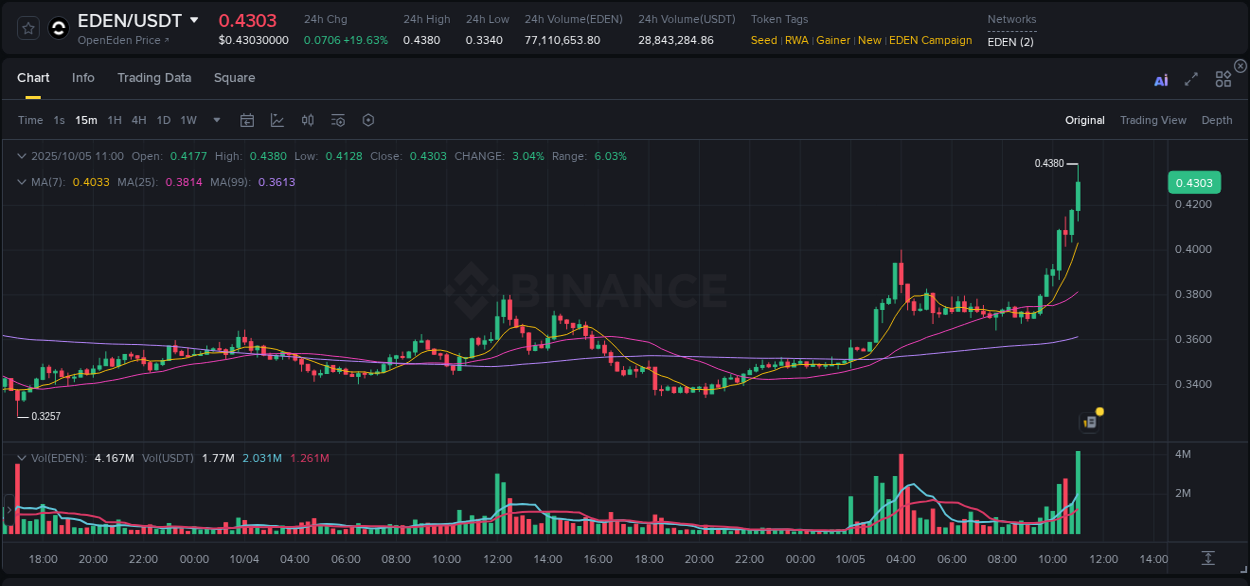Image resolution: width=1250 pixels, height=586 pixels.
Task: Expand the chart with fullscreen arrows icon
Action: (1191, 79)
